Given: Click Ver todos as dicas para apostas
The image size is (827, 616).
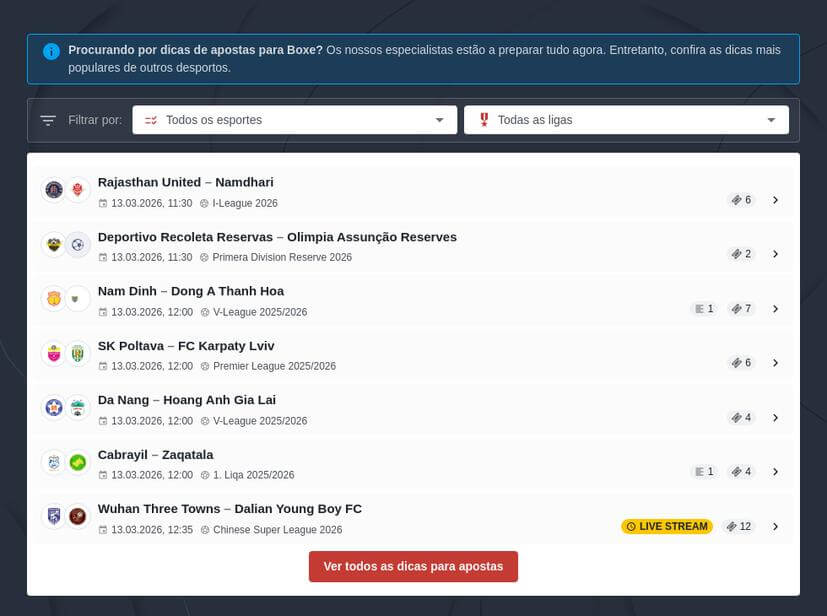Looking at the screenshot, I should [413, 566].
